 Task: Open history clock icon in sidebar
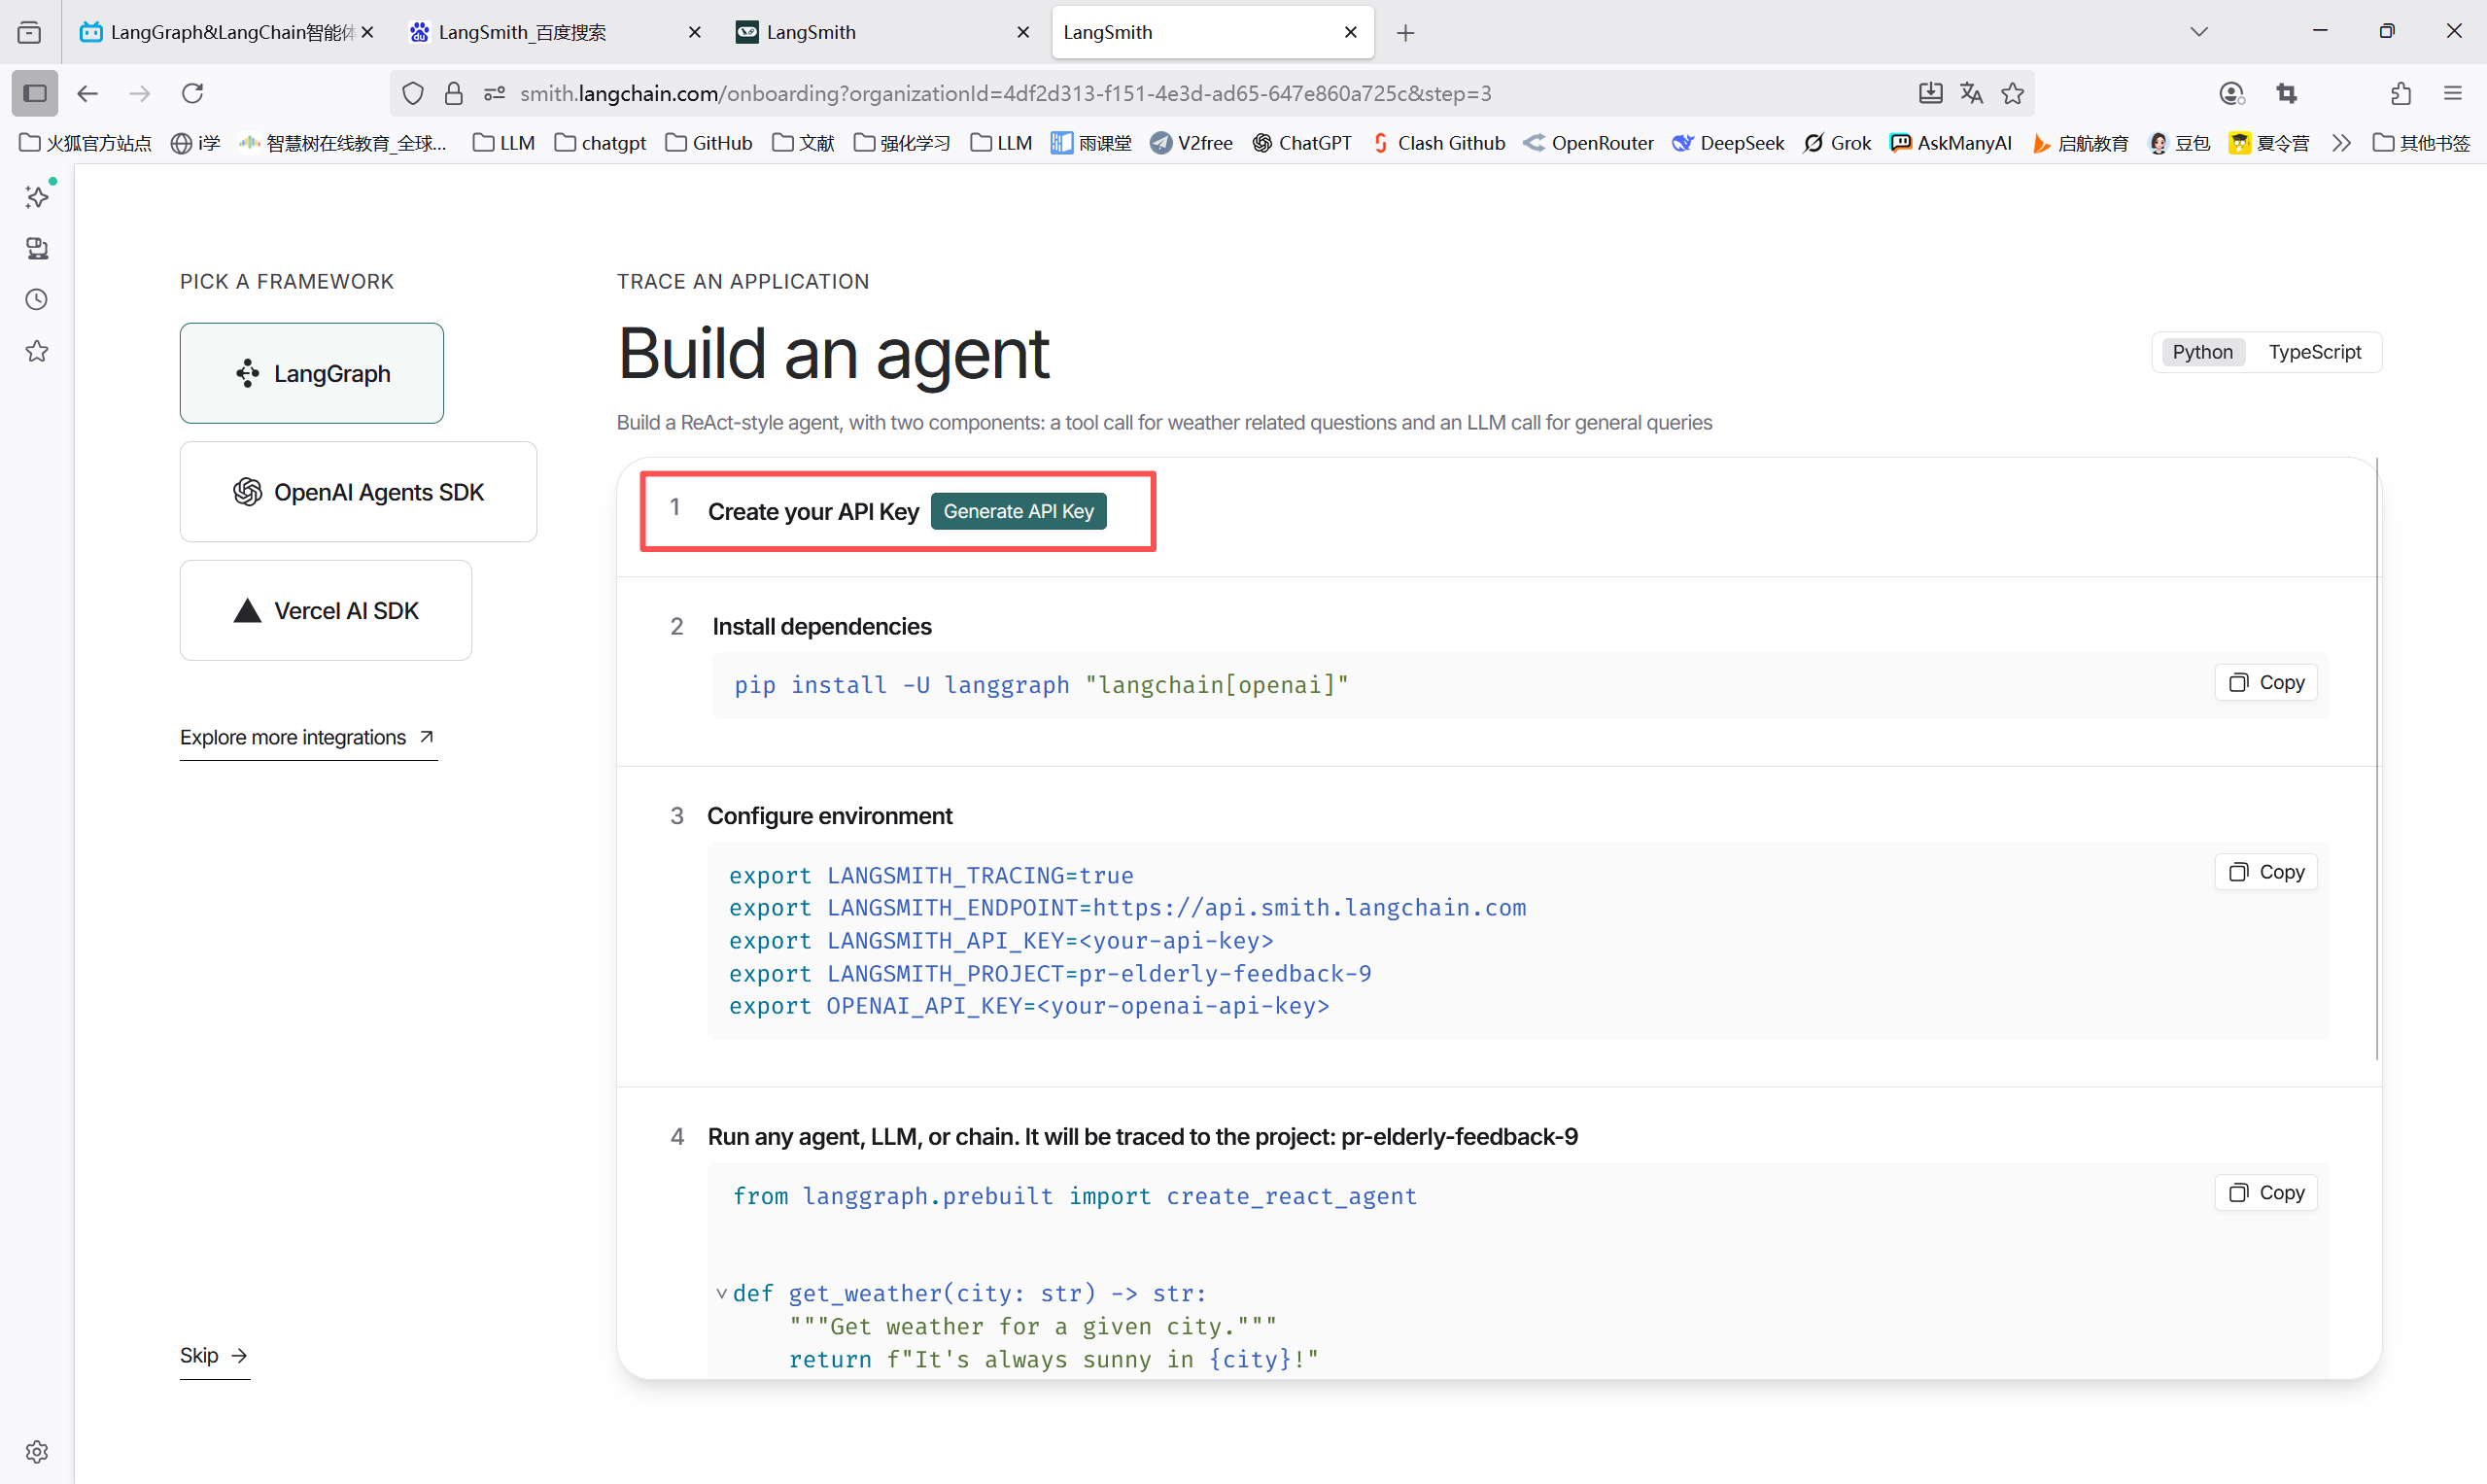click(x=37, y=300)
